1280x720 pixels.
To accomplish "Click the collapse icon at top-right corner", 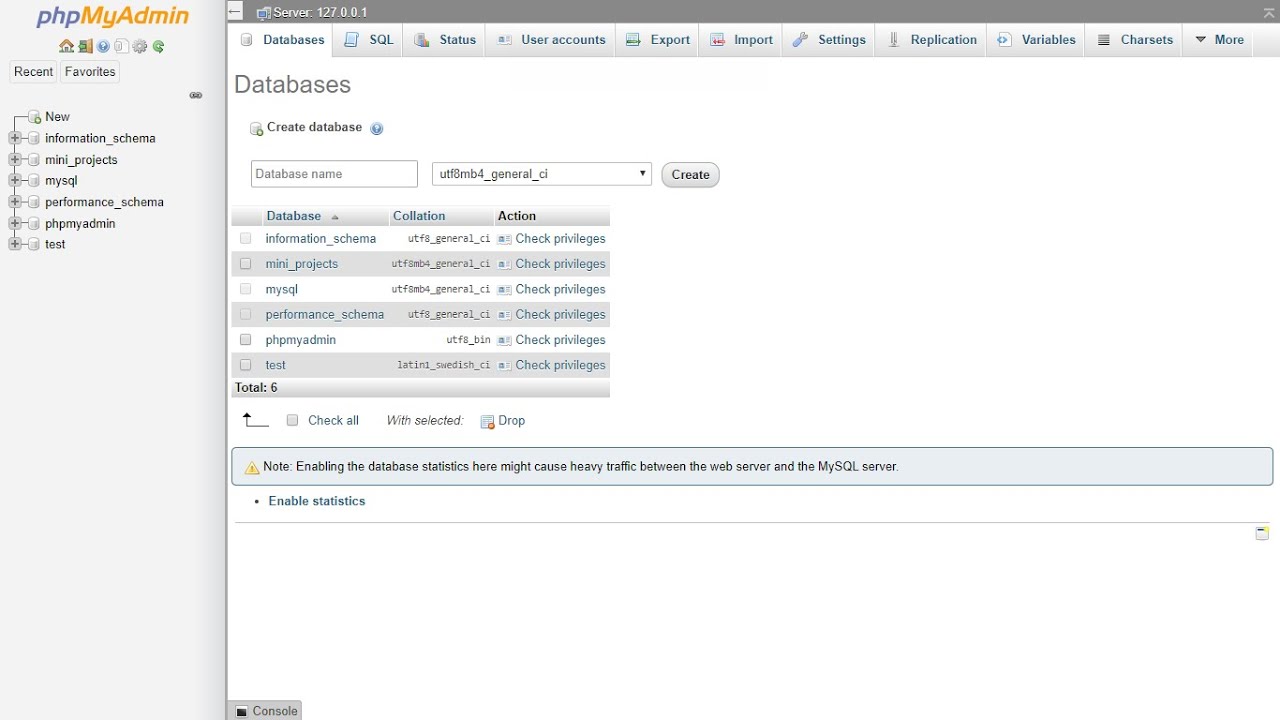I will [x=1269, y=12].
